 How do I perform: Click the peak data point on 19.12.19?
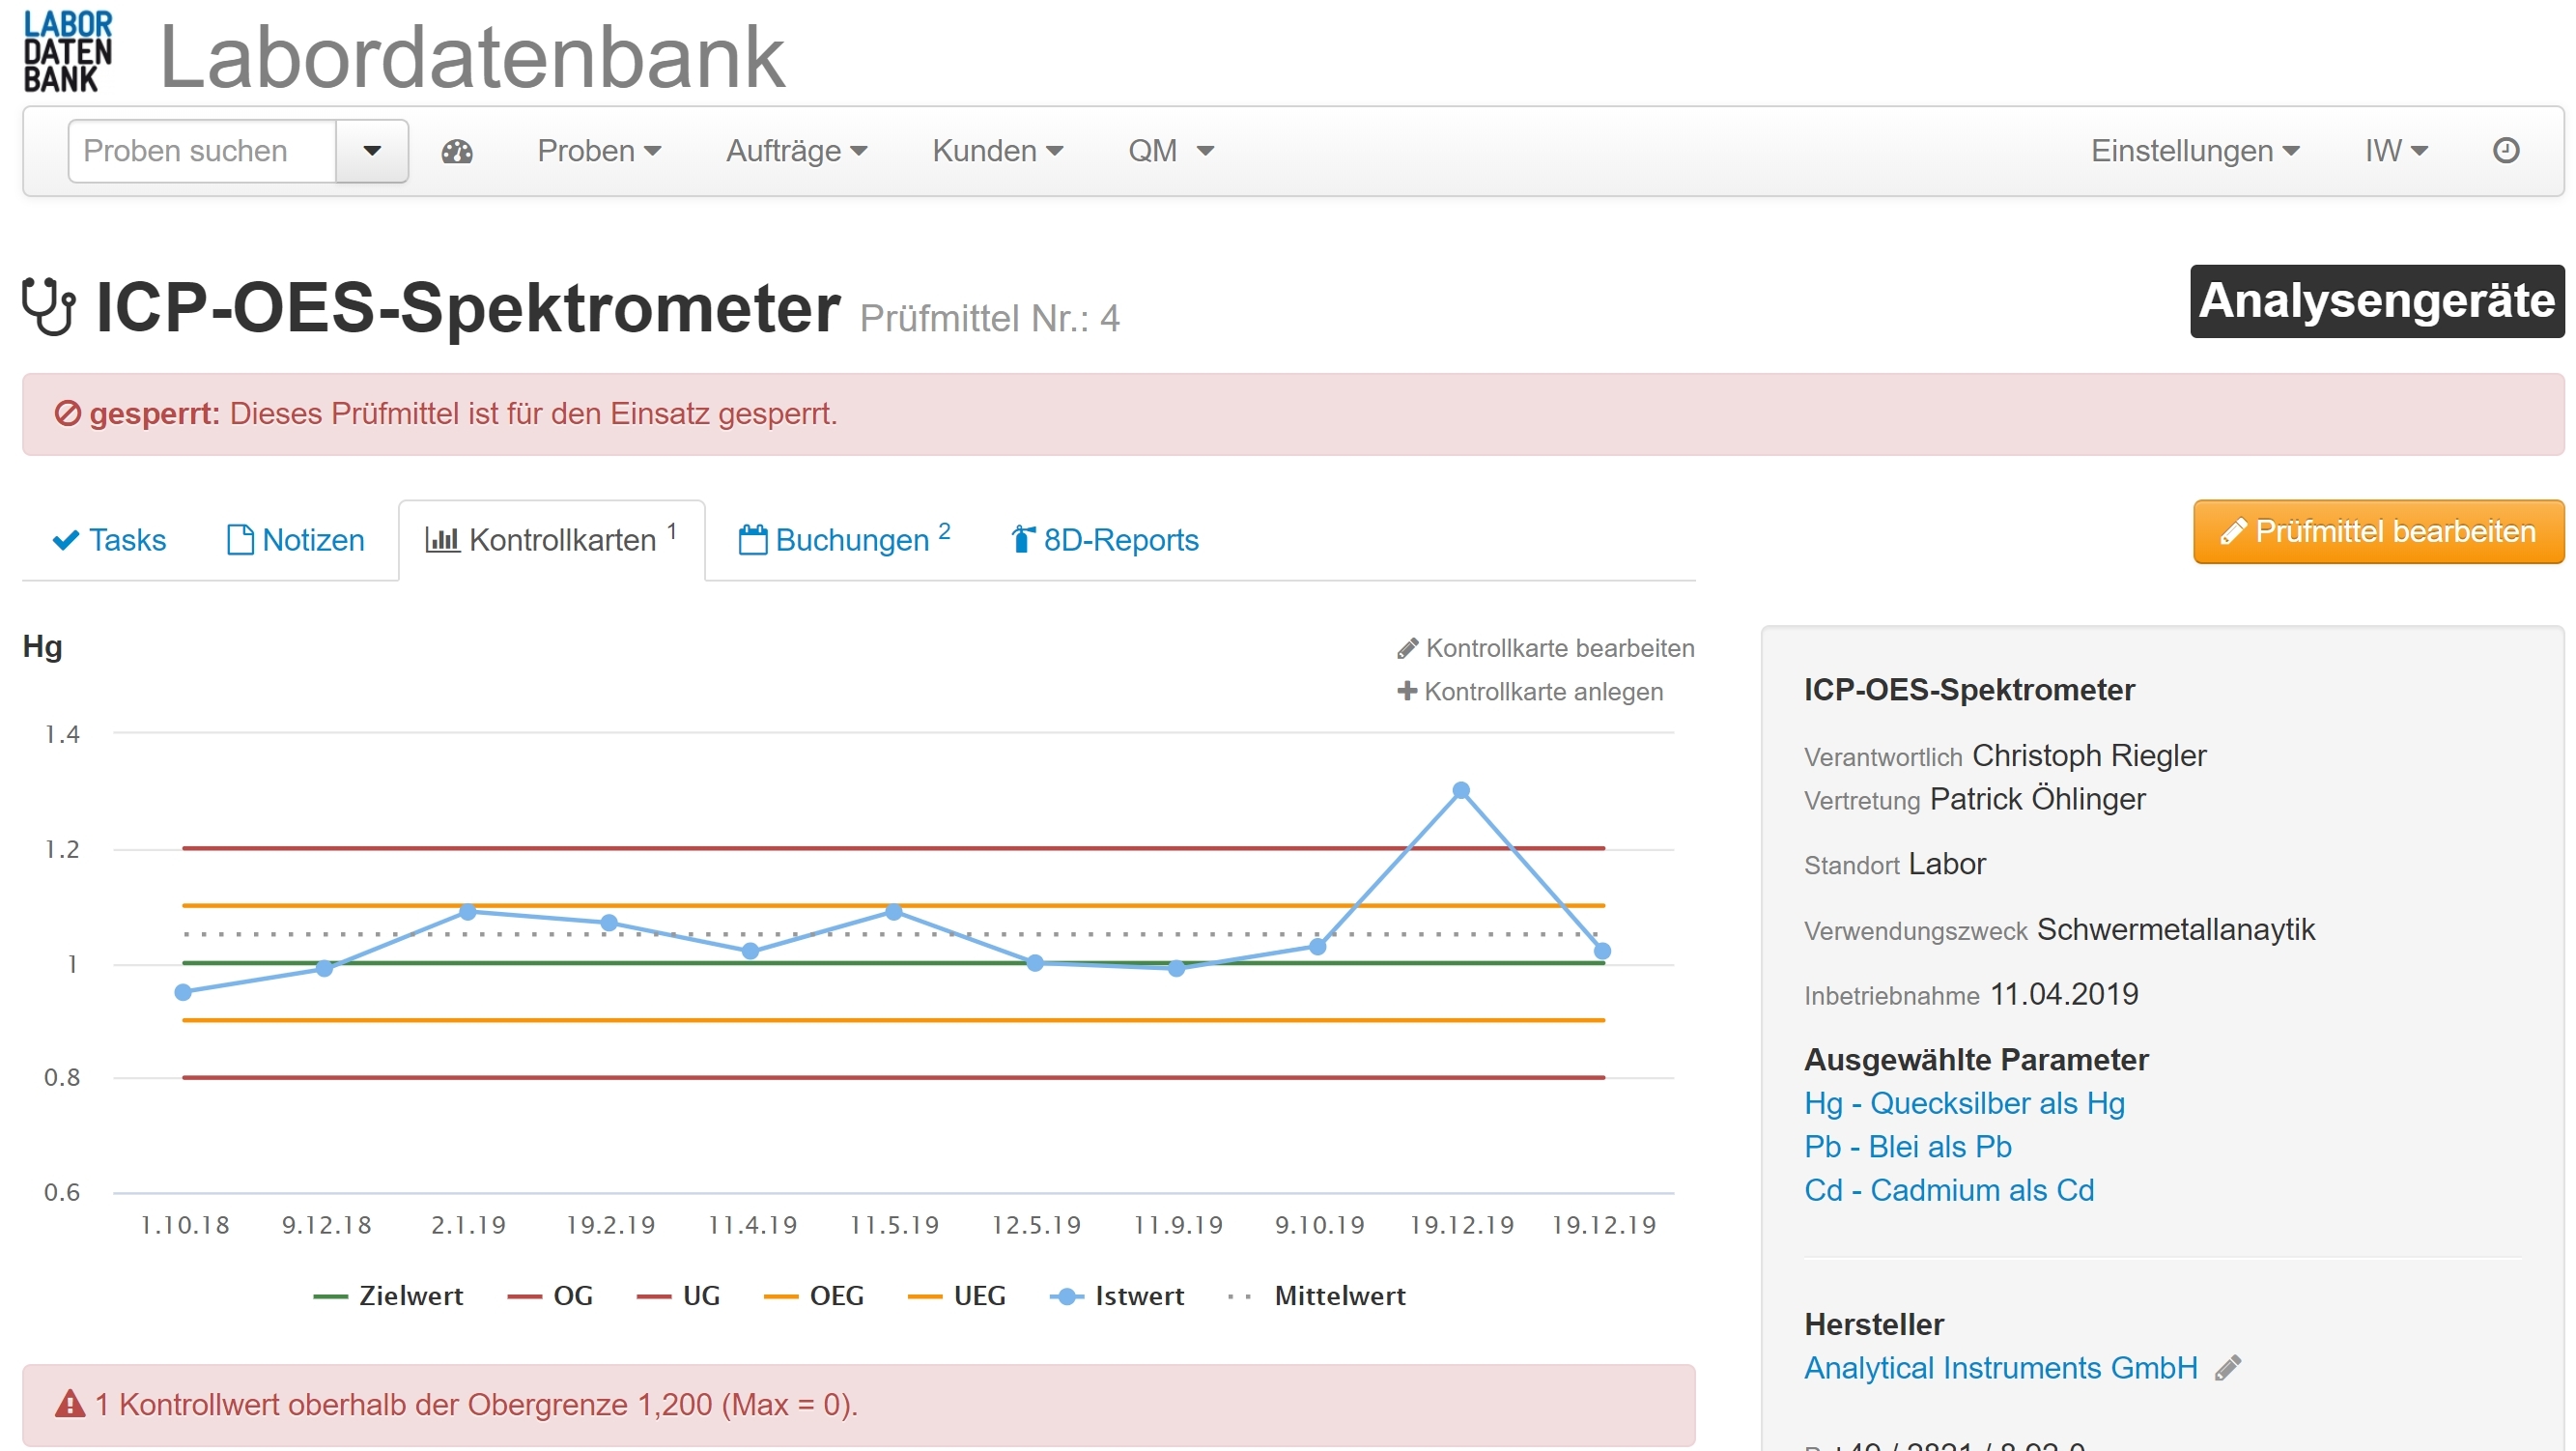(1461, 790)
